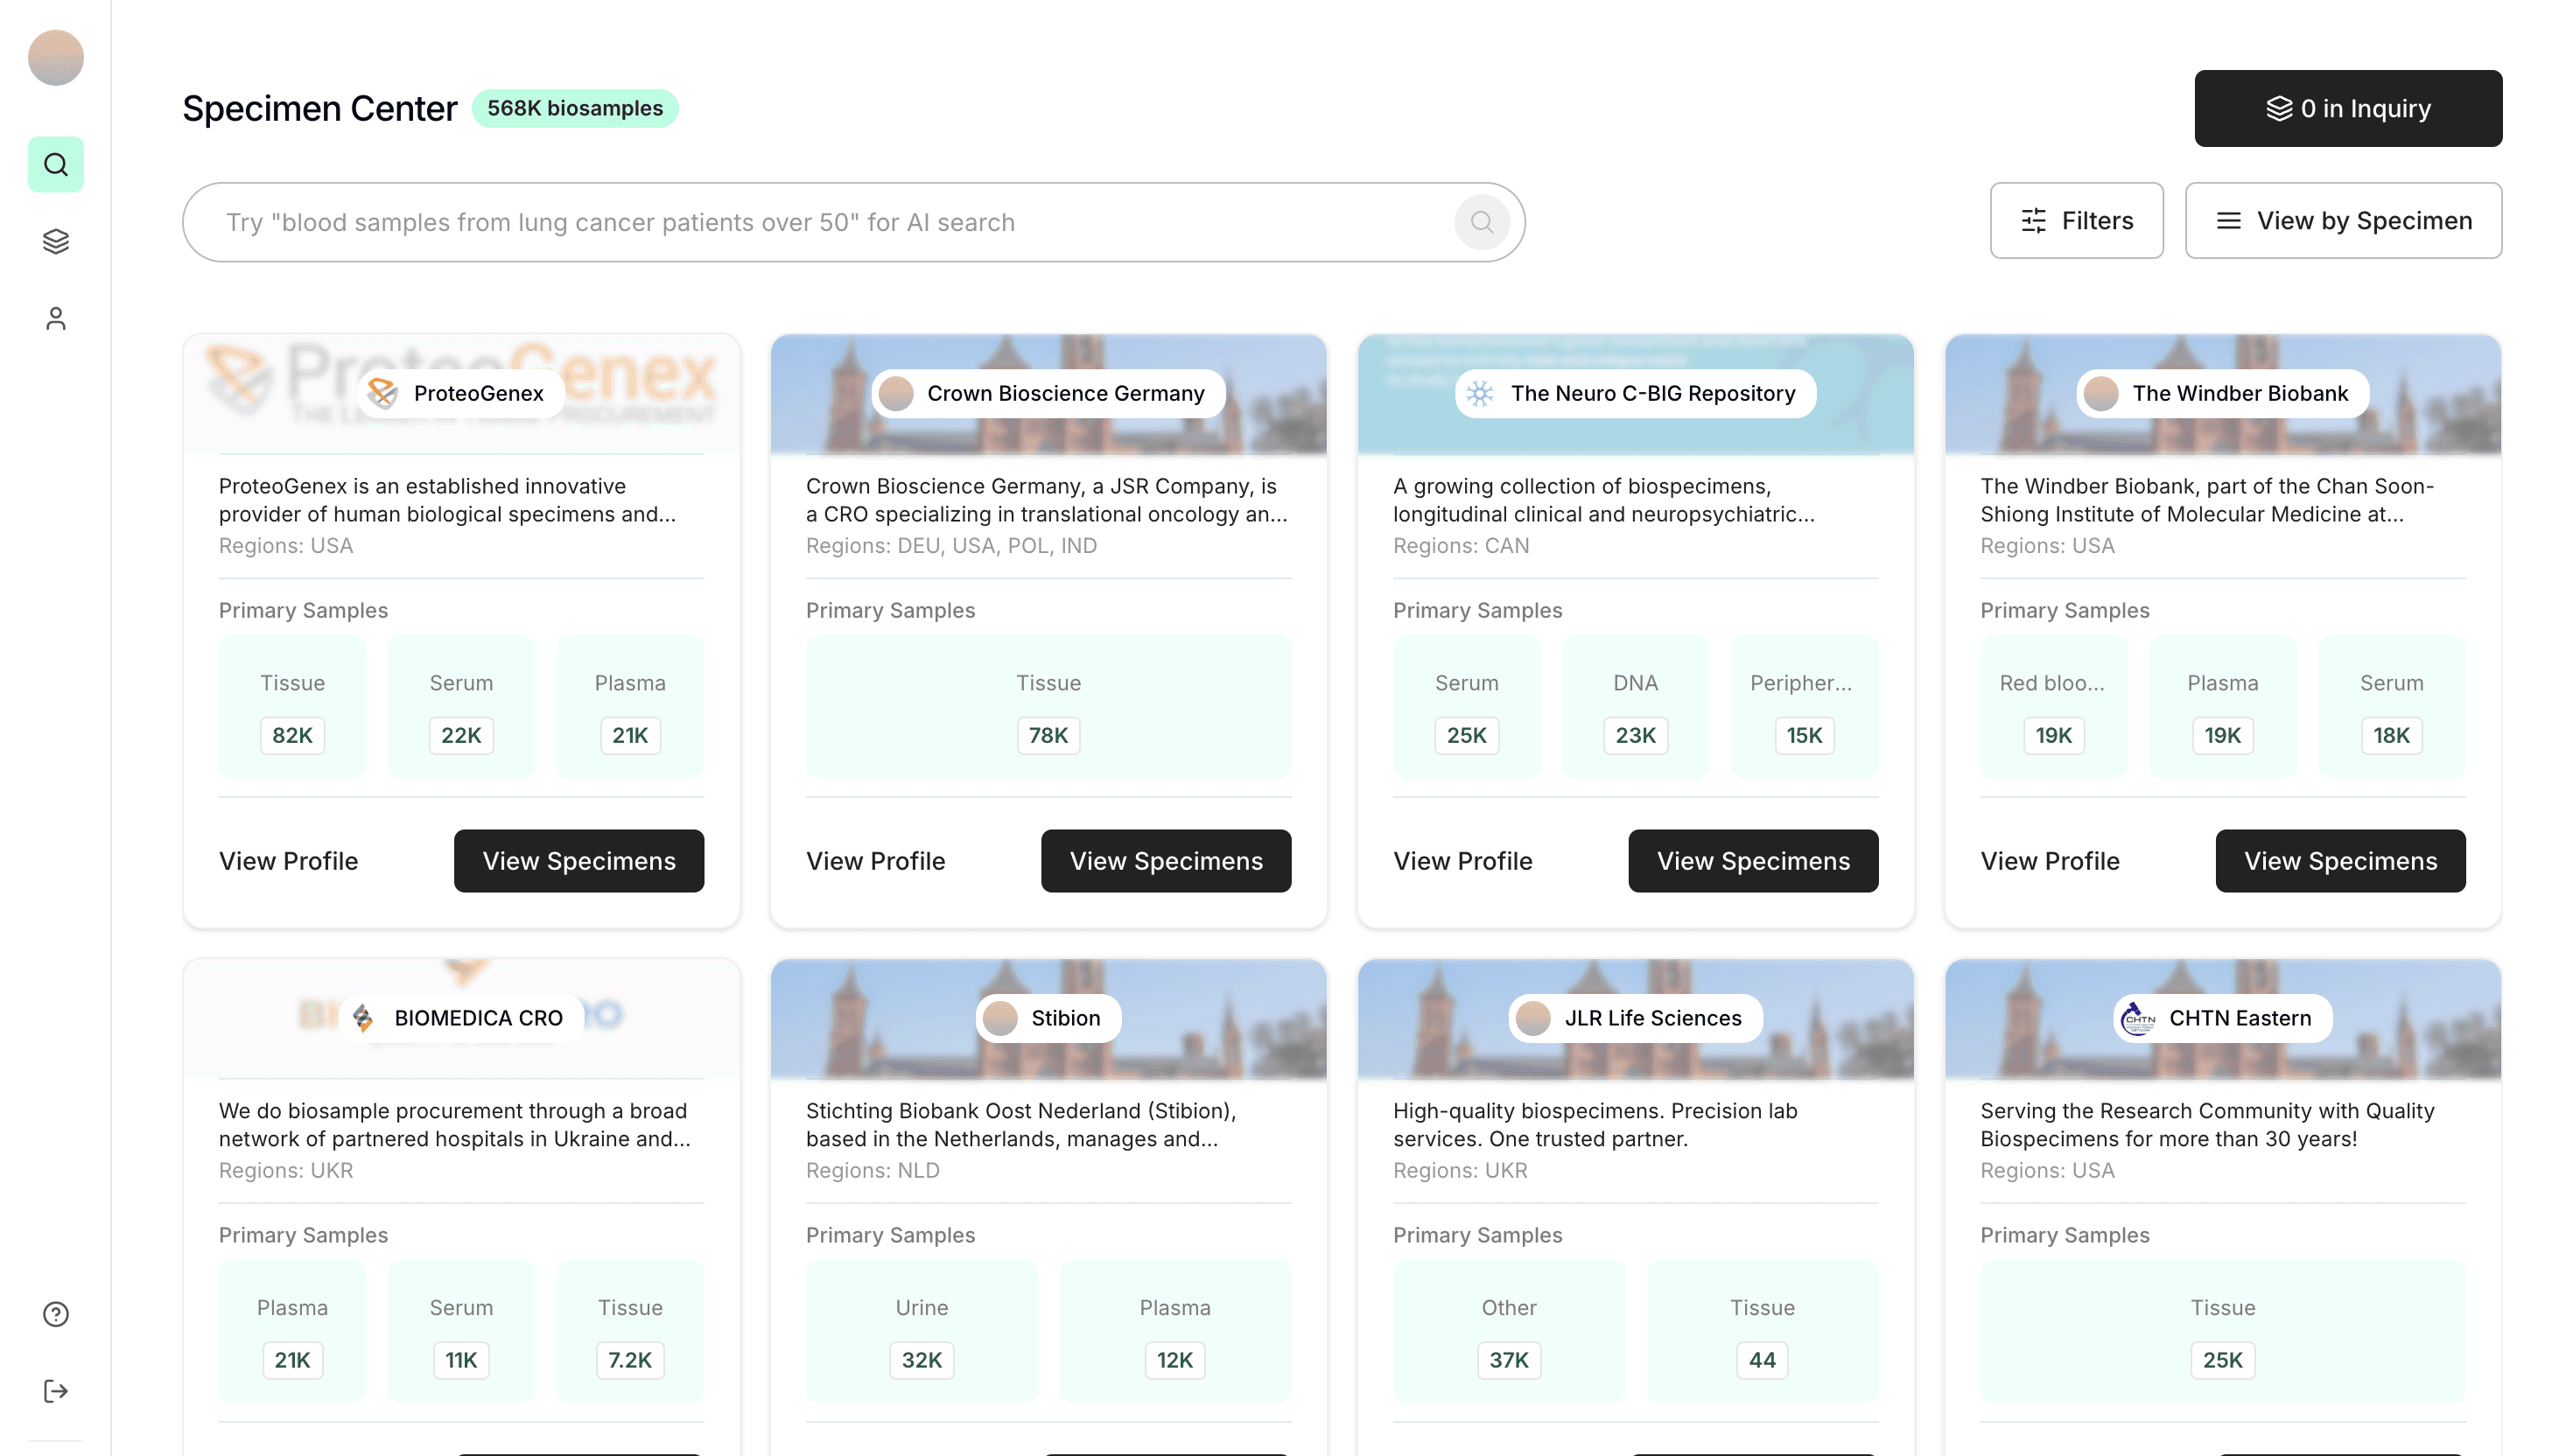Select Windber Serum 18K sample tile

[2391, 707]
